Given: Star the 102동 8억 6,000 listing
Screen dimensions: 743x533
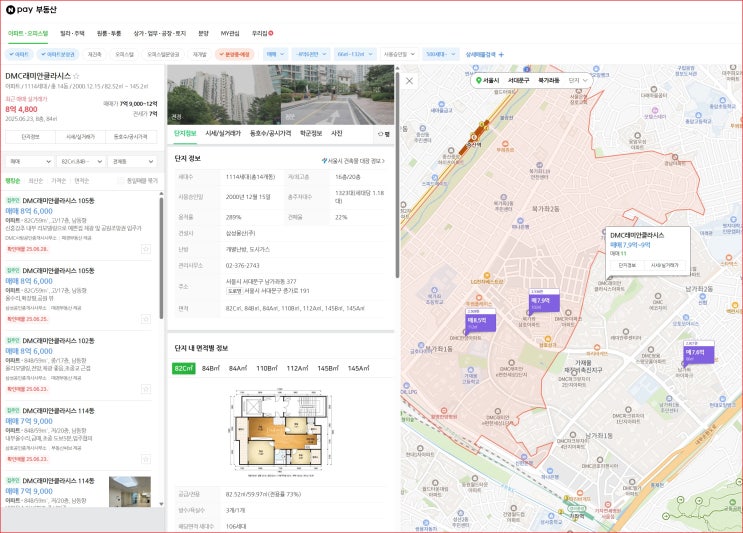Looking at the screenshot, I should point(146,389).
